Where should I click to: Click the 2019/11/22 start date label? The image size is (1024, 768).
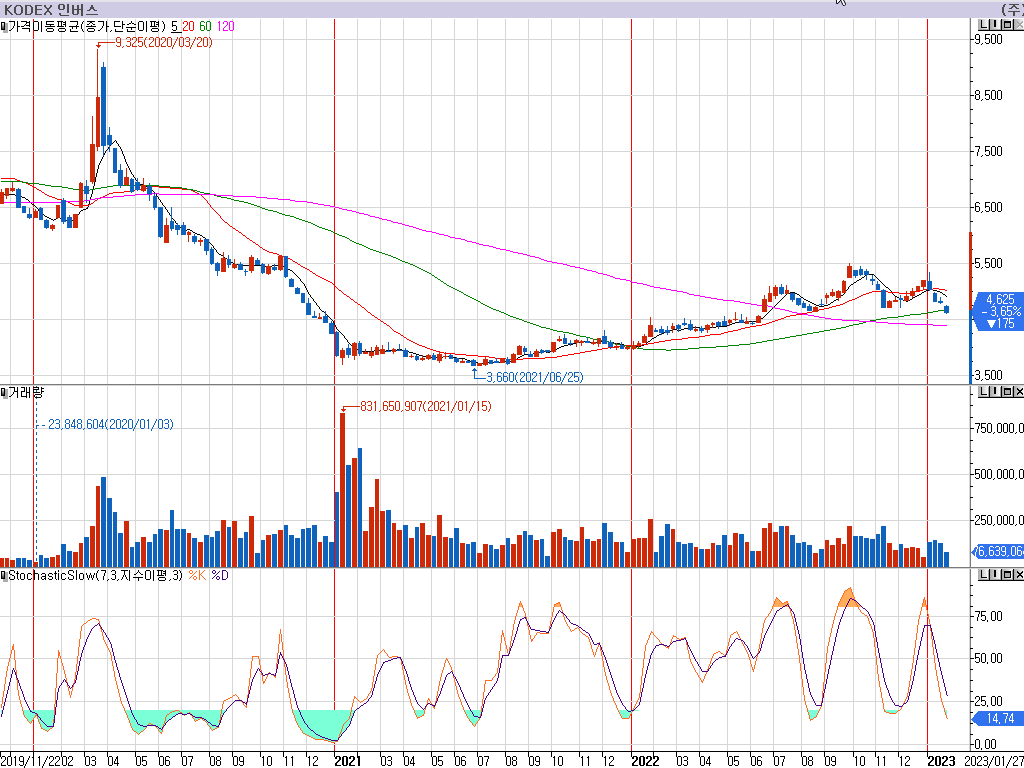[x=30, y=761]
